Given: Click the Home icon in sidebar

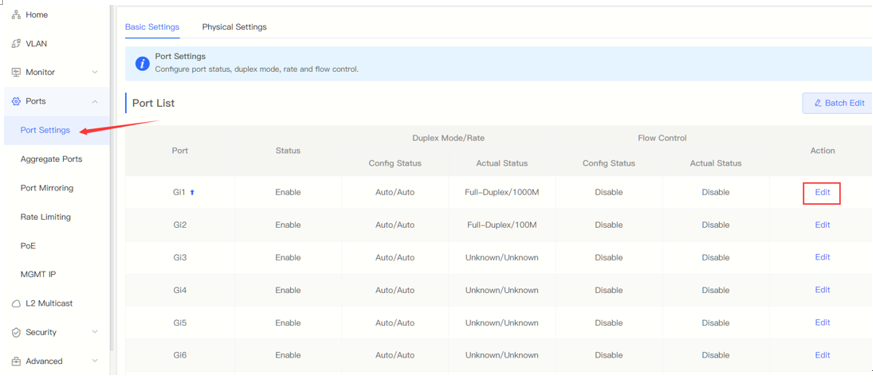Looking at the screenshot, I should [16, 15].
